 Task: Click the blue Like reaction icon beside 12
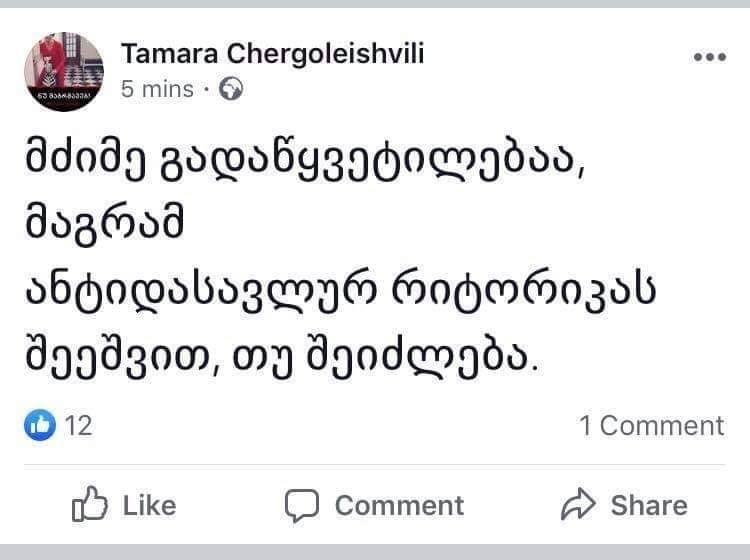40,425
